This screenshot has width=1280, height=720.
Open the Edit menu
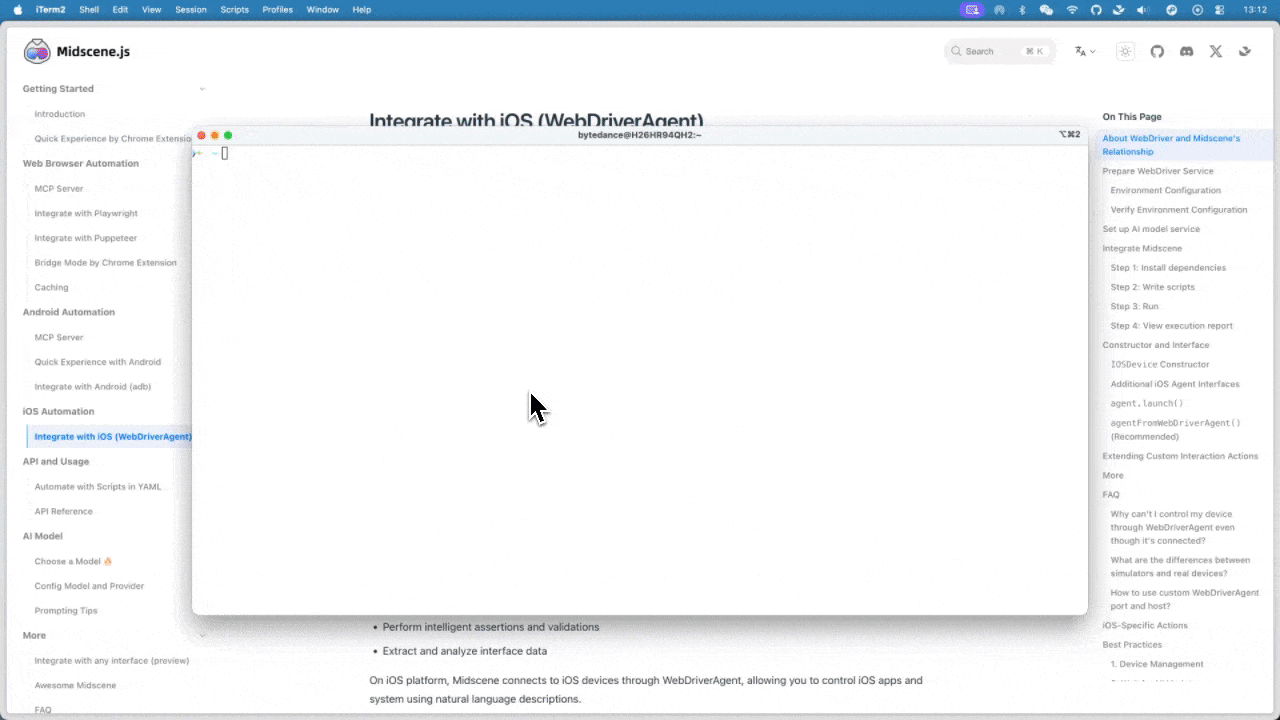120,9
